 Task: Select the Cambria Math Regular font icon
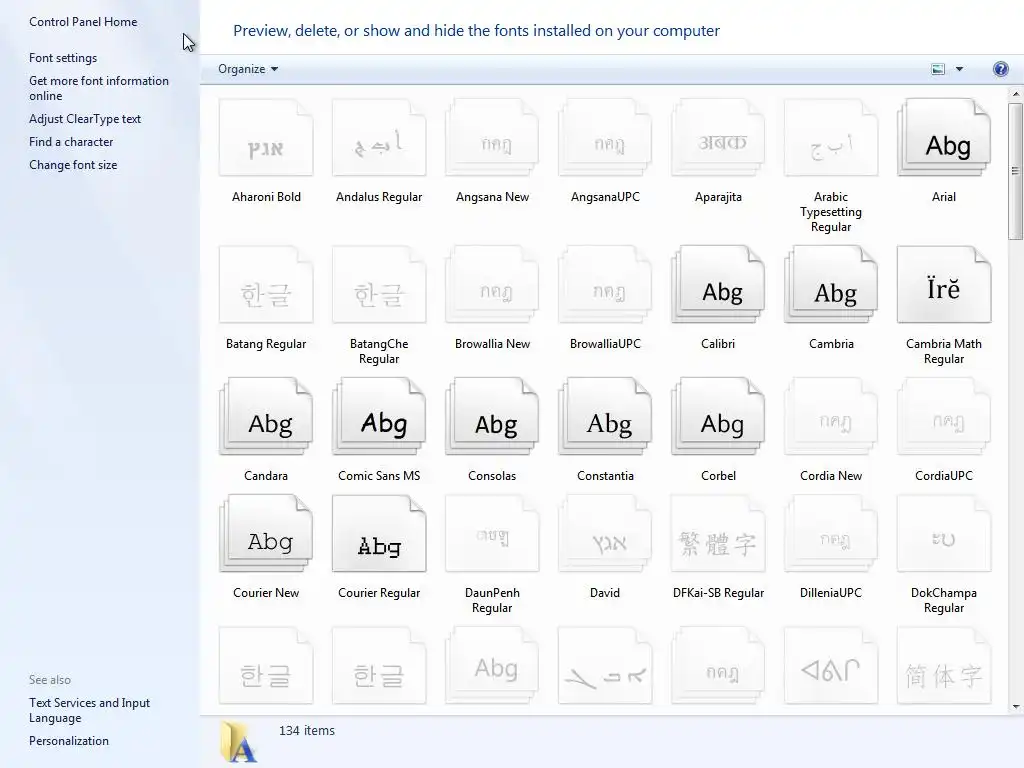click(944, 285)
